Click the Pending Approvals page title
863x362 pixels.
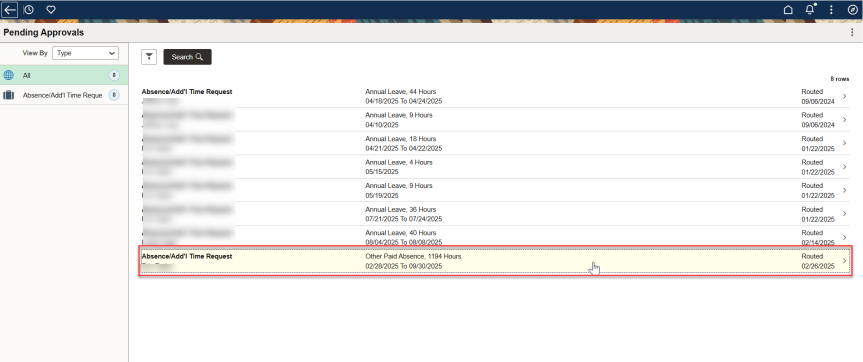[43, 32]
